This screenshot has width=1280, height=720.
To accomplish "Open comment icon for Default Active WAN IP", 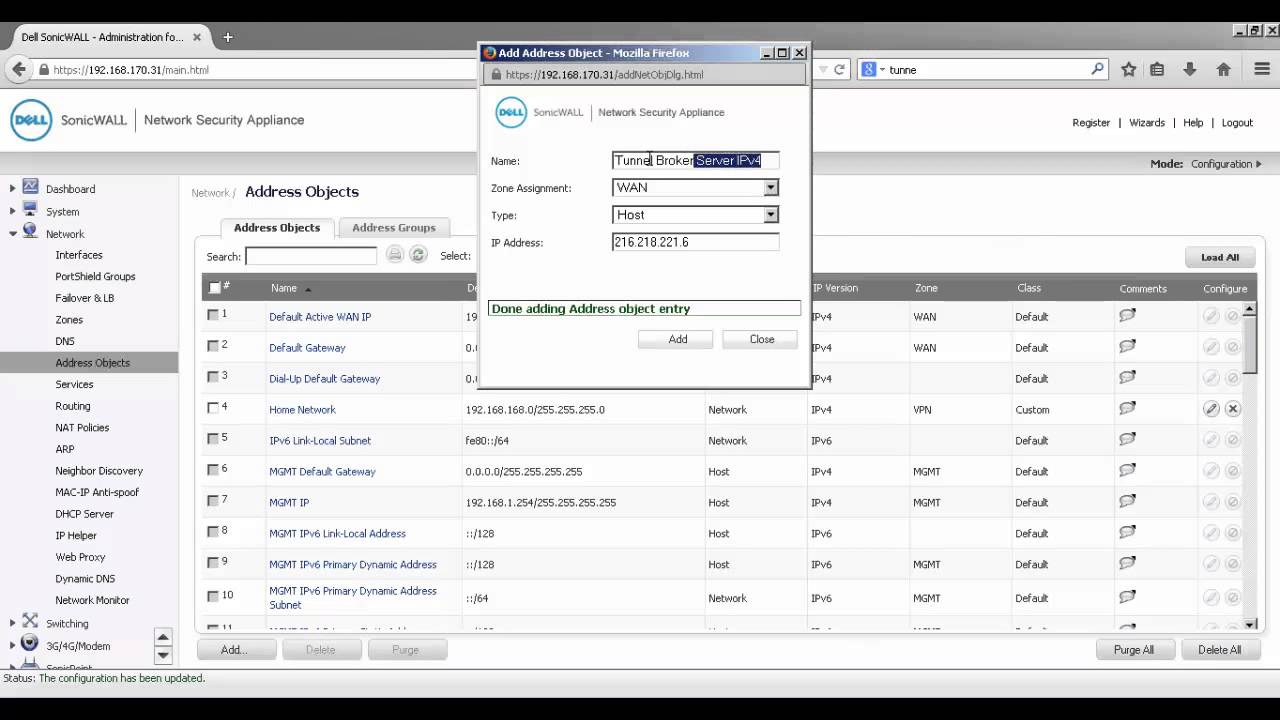I will pos(1127,316).
